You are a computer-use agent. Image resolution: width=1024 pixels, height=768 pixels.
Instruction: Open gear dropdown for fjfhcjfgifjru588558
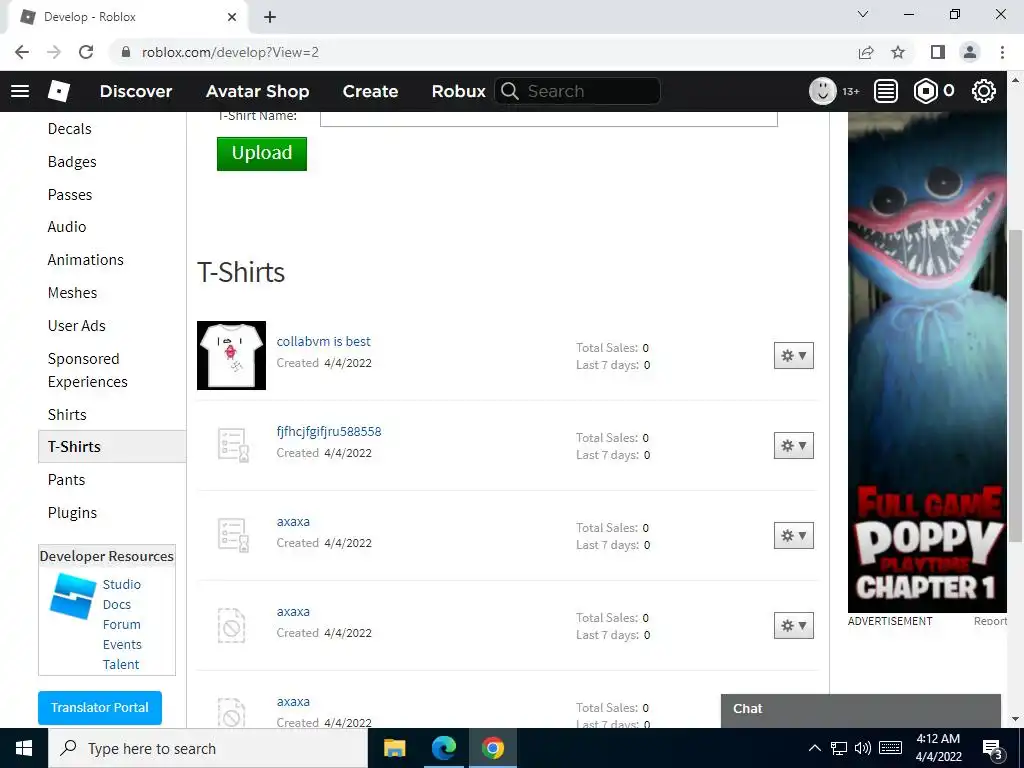(x=793, y=445)
